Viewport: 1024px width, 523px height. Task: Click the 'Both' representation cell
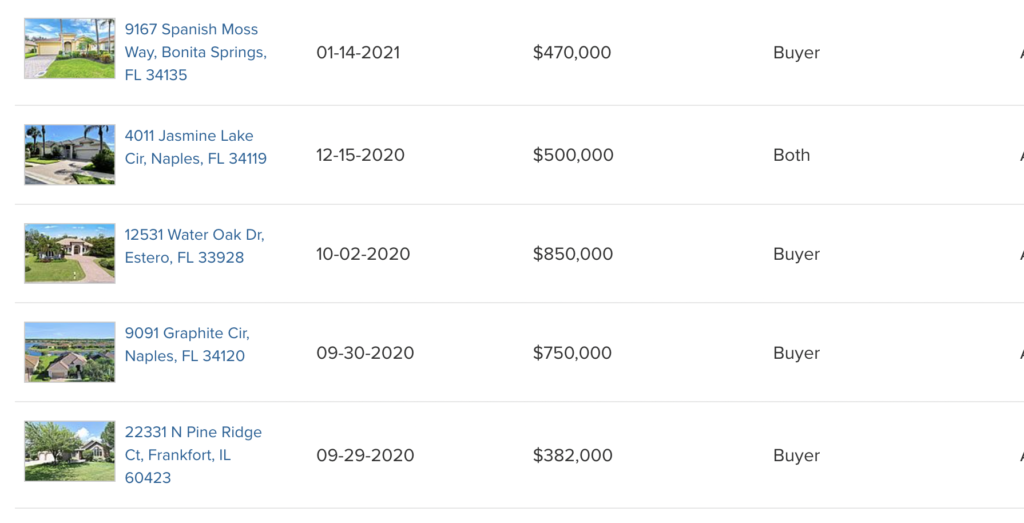tap(791, 155)
